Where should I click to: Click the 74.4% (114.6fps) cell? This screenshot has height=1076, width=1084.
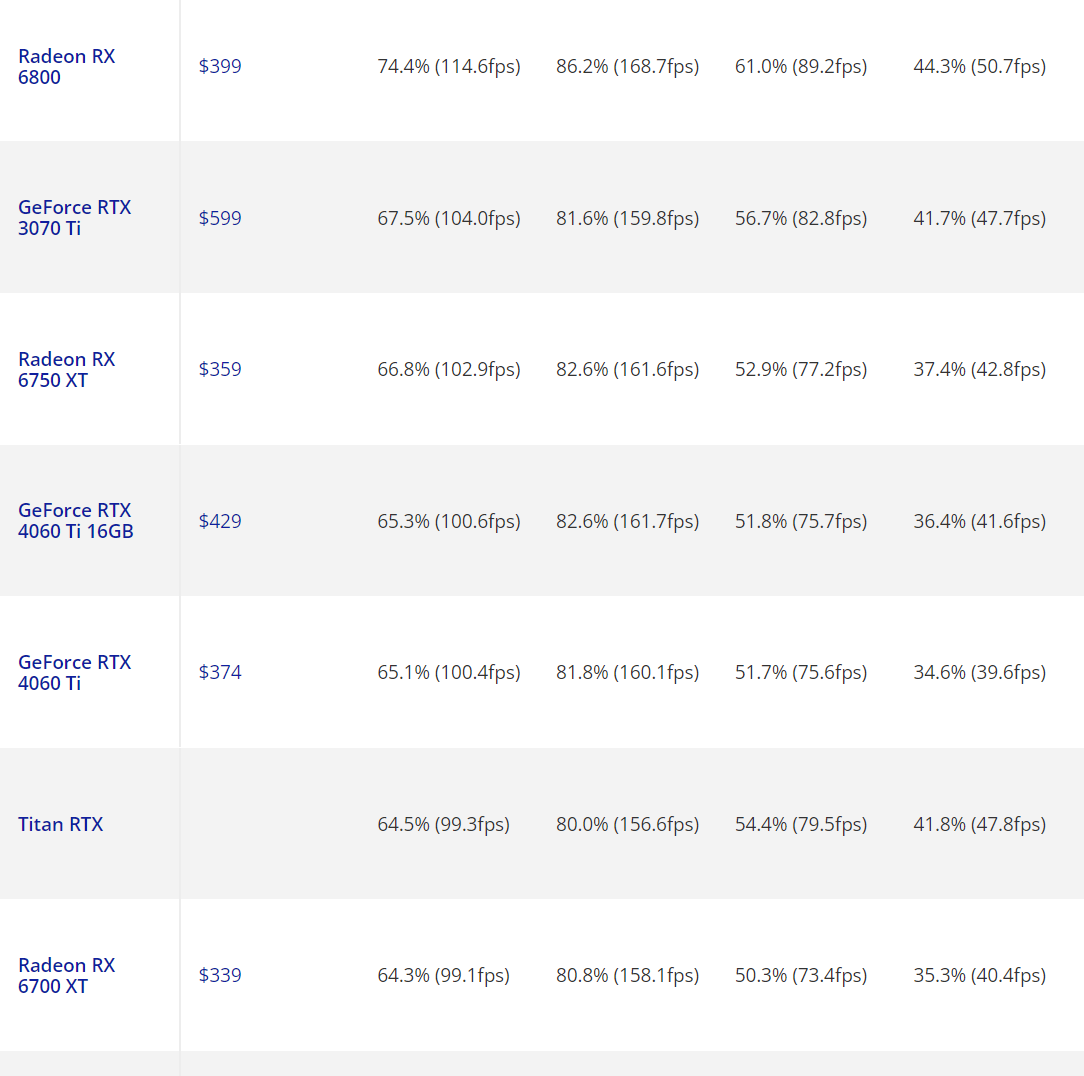[449, 67]
